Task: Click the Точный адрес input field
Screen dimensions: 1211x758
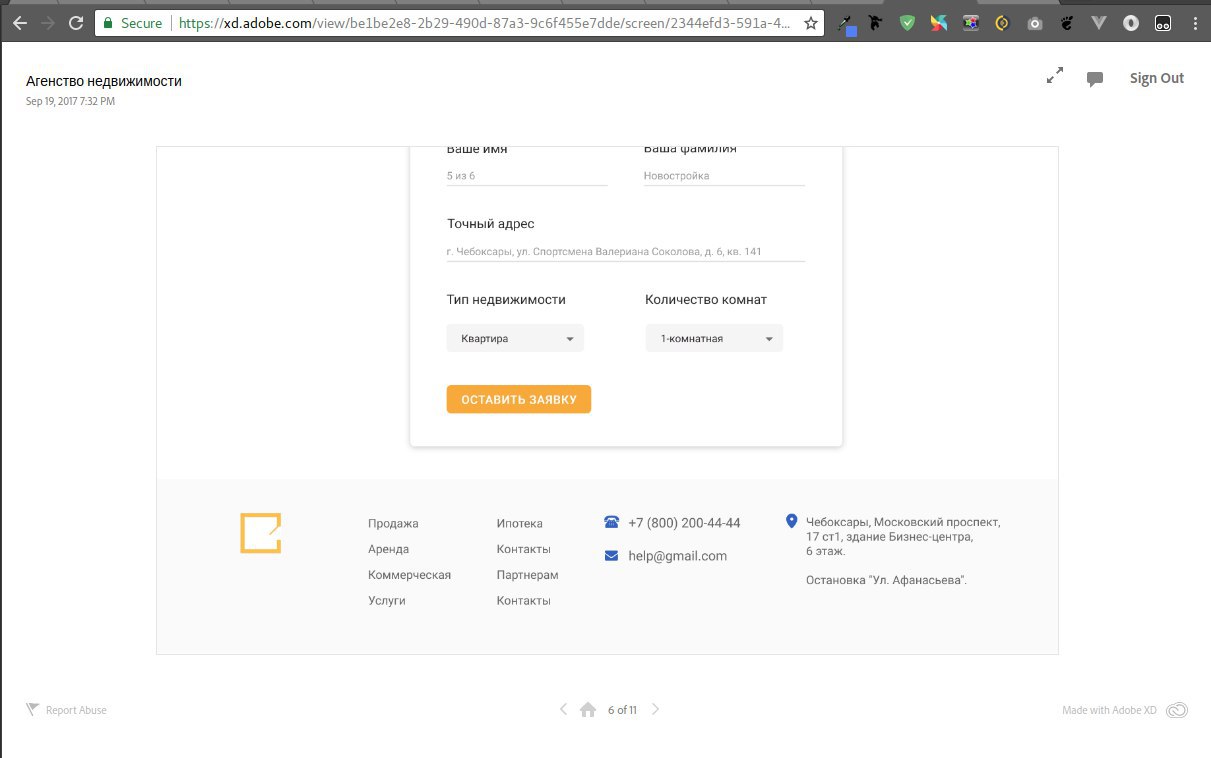Action: [626, 252]
